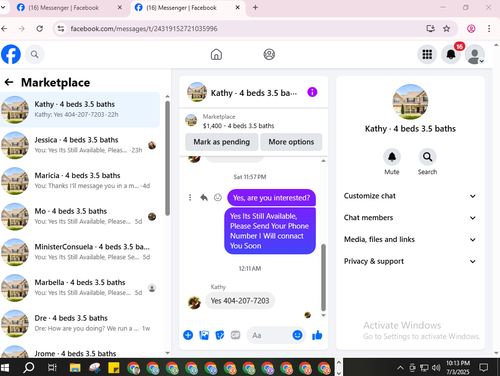The height and width of the screenshot is (376, 500).
Task: Open Sticky Notes from the taskbar
Action: click(114, 368)
